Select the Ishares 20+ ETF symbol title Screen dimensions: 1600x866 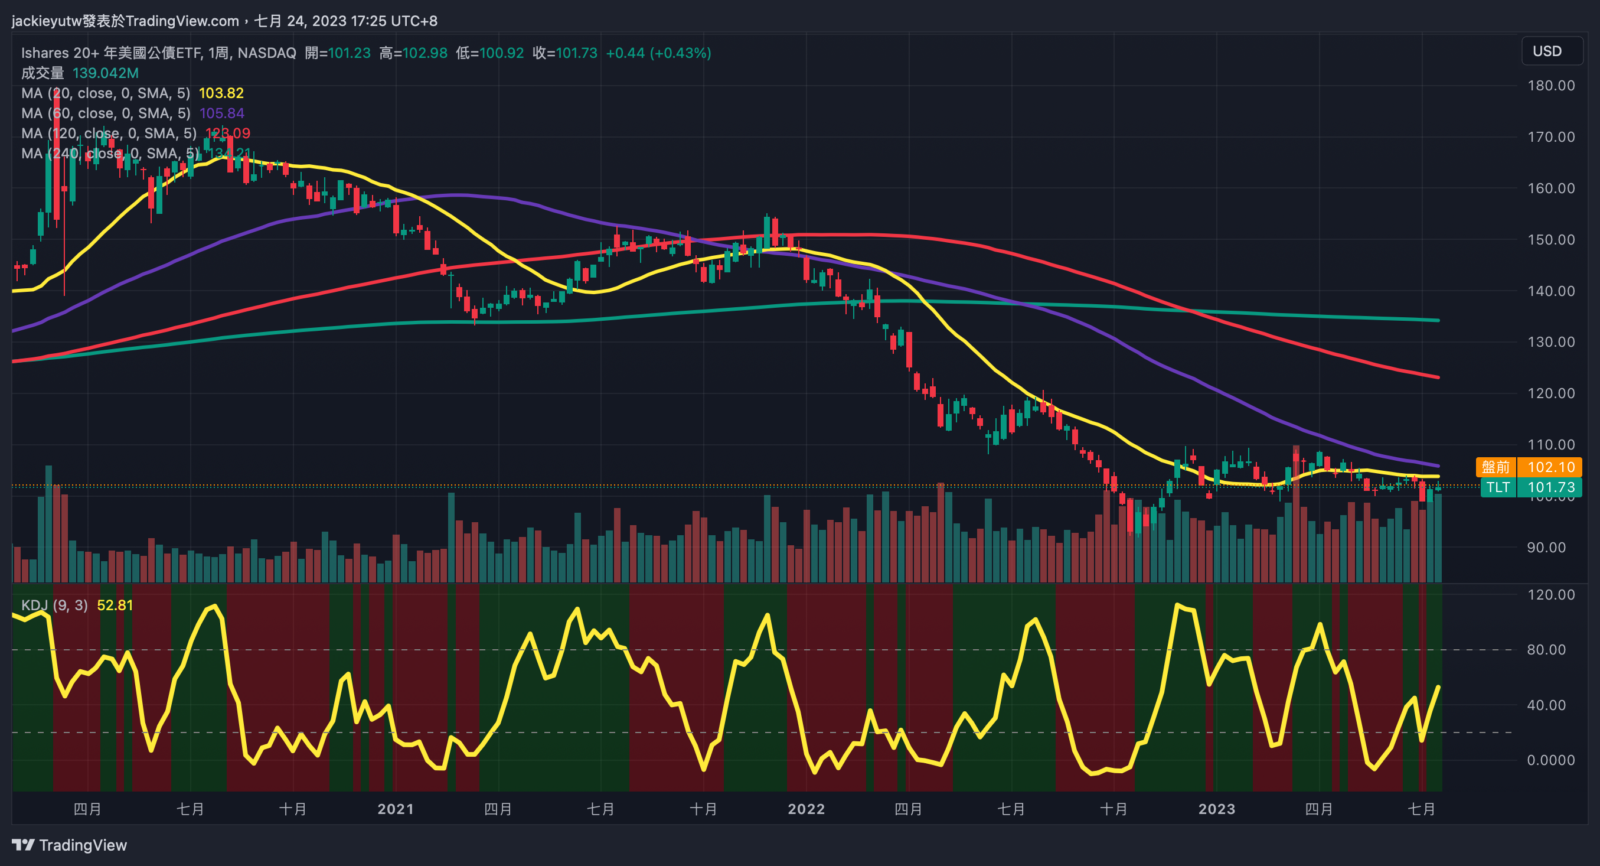point(158,53)
